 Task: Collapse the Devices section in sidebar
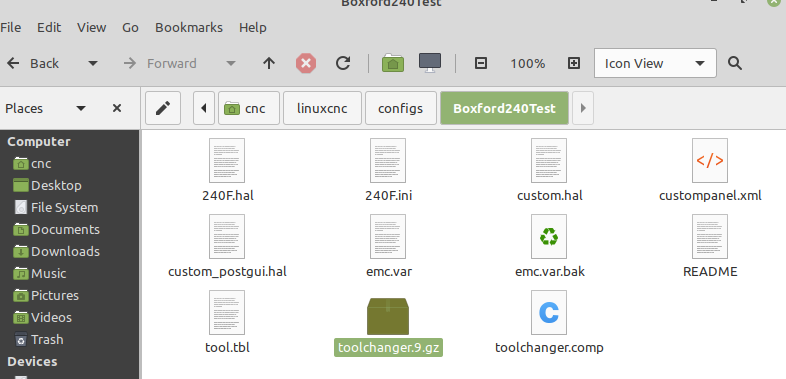coord(32,361)
